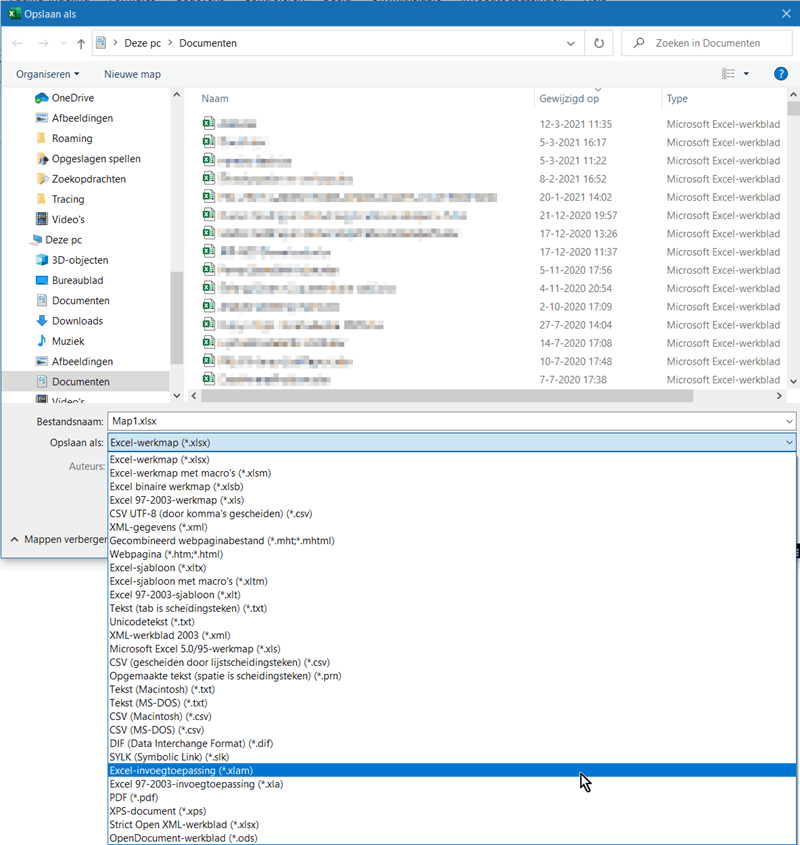Image resolution: width=800 pixels, height=845 pixels.
Task: Open the Organiseren dropdown menu
Action: (47, 74)
